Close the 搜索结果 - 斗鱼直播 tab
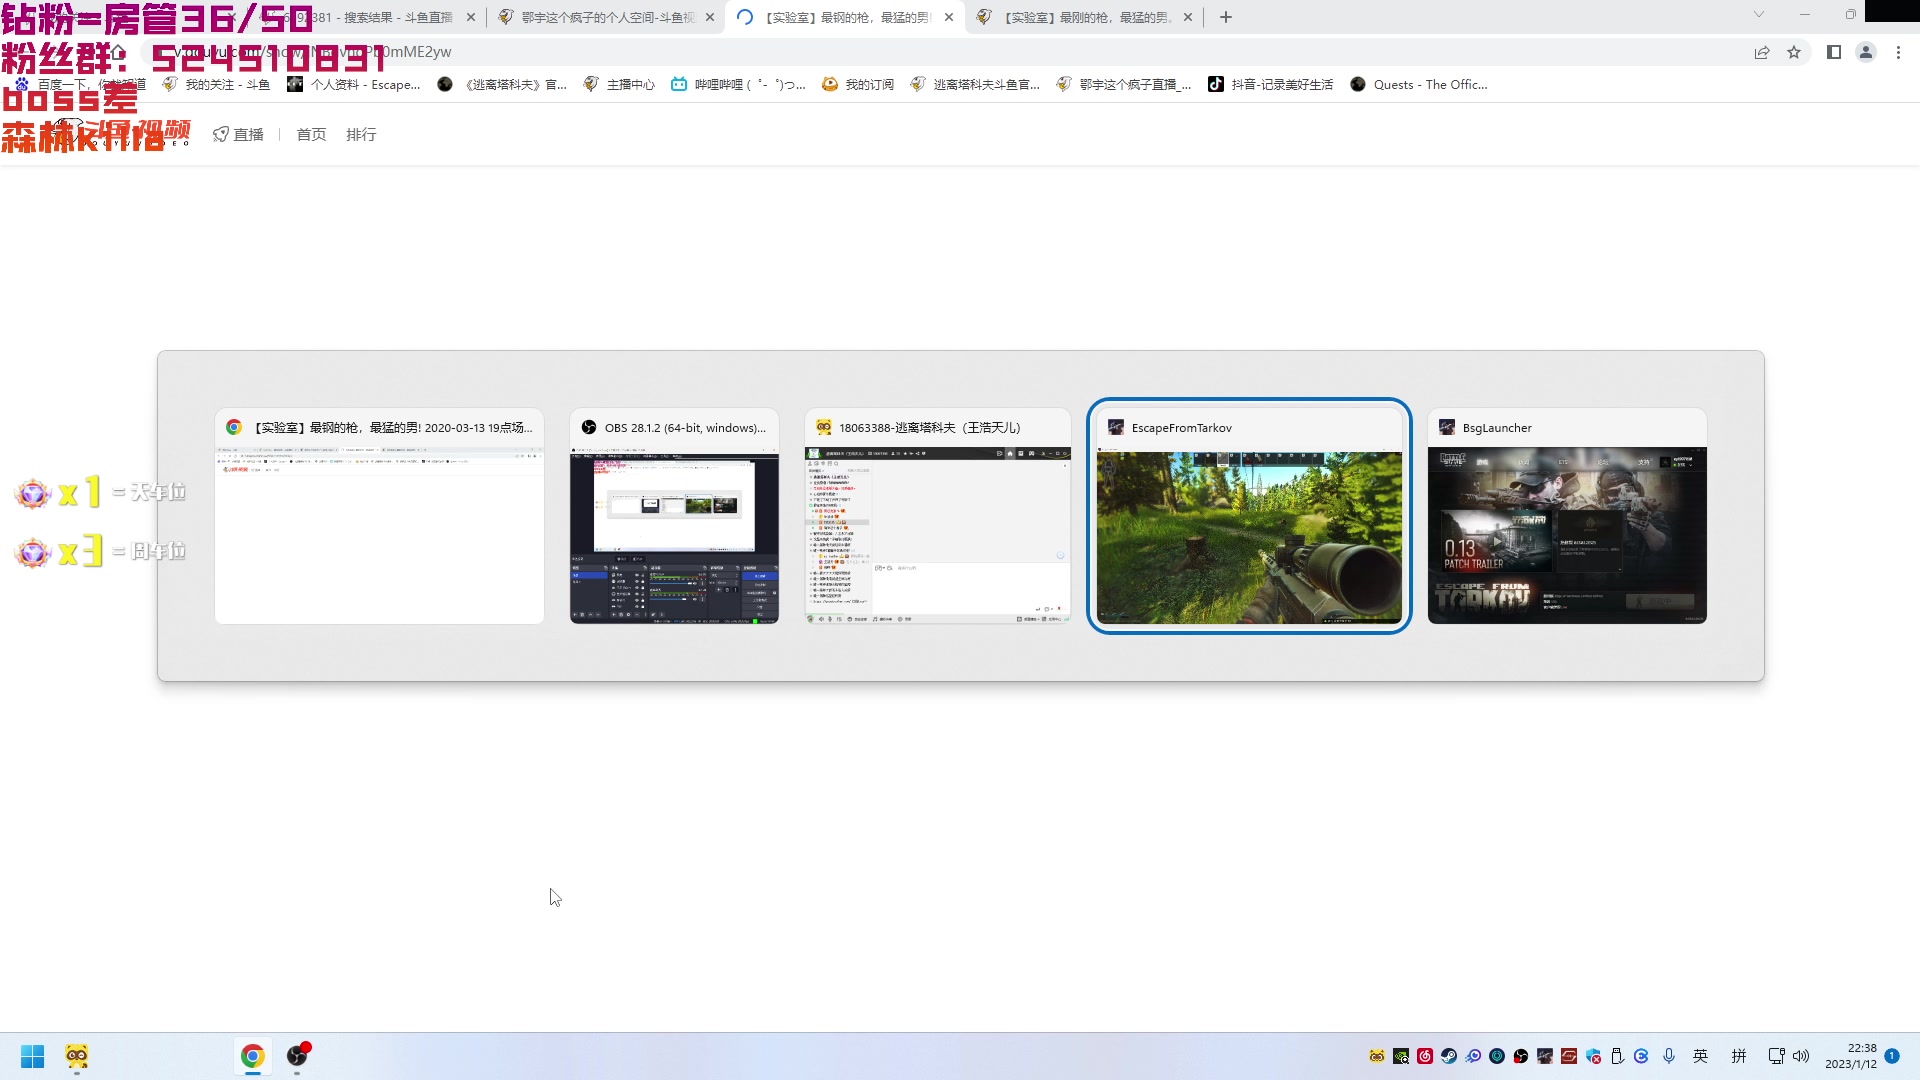 click(x=471, y=17)
